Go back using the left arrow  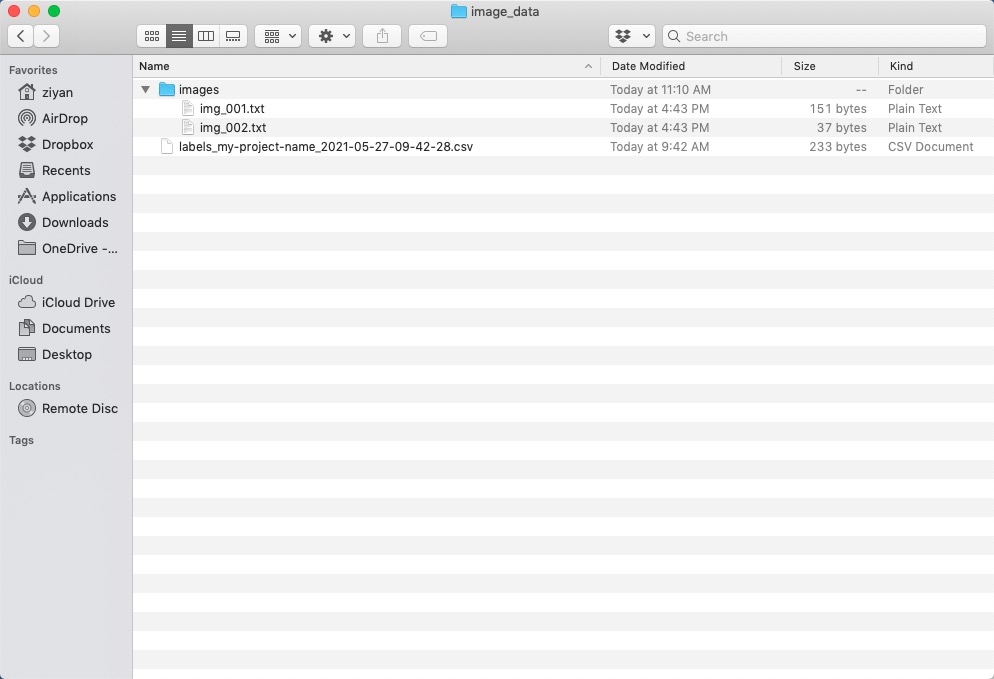coord(21,36)
